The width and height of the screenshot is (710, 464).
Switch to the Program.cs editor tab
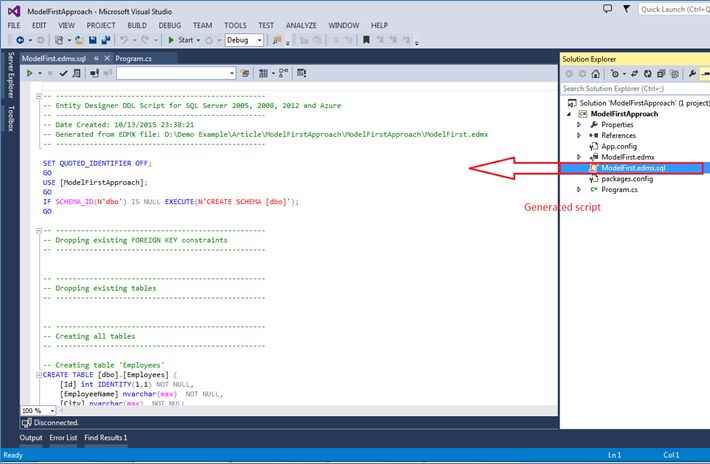[x=134, y=58]
